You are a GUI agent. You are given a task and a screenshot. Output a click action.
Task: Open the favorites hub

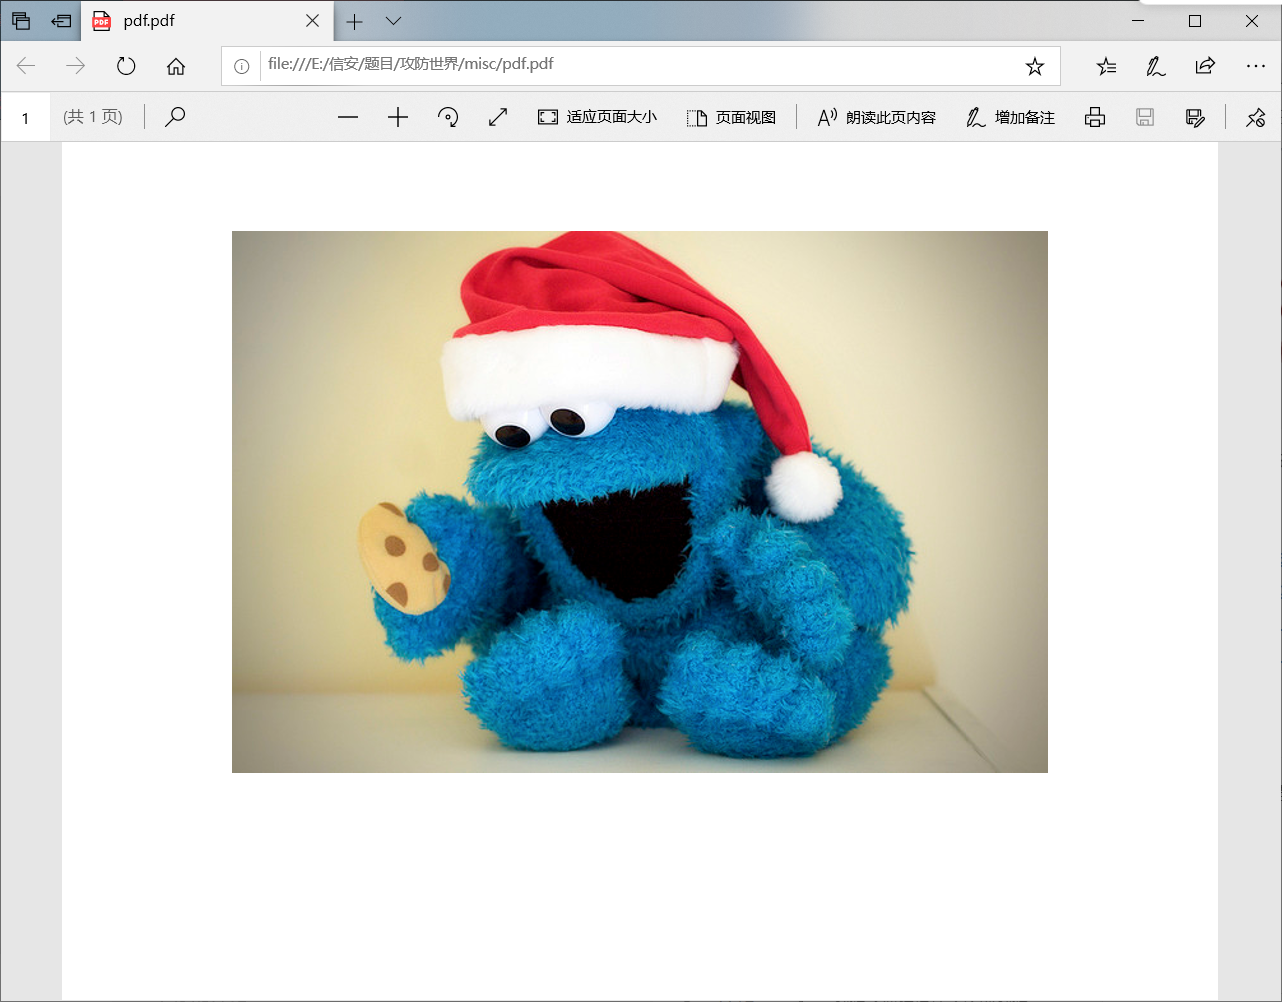tap(1106, 66)
